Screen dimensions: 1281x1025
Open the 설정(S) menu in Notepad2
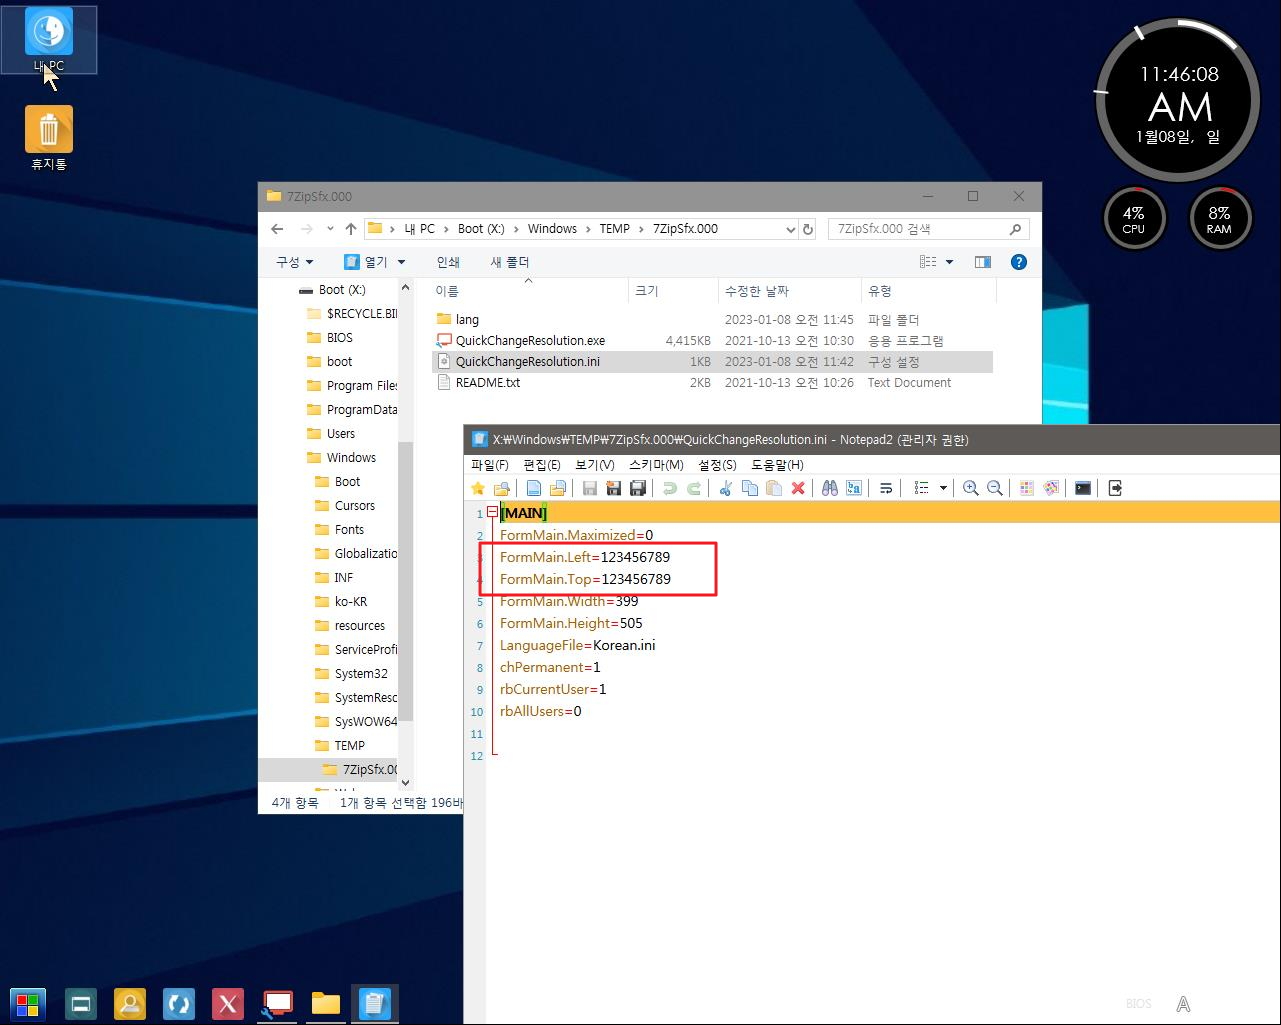[717, 465]
